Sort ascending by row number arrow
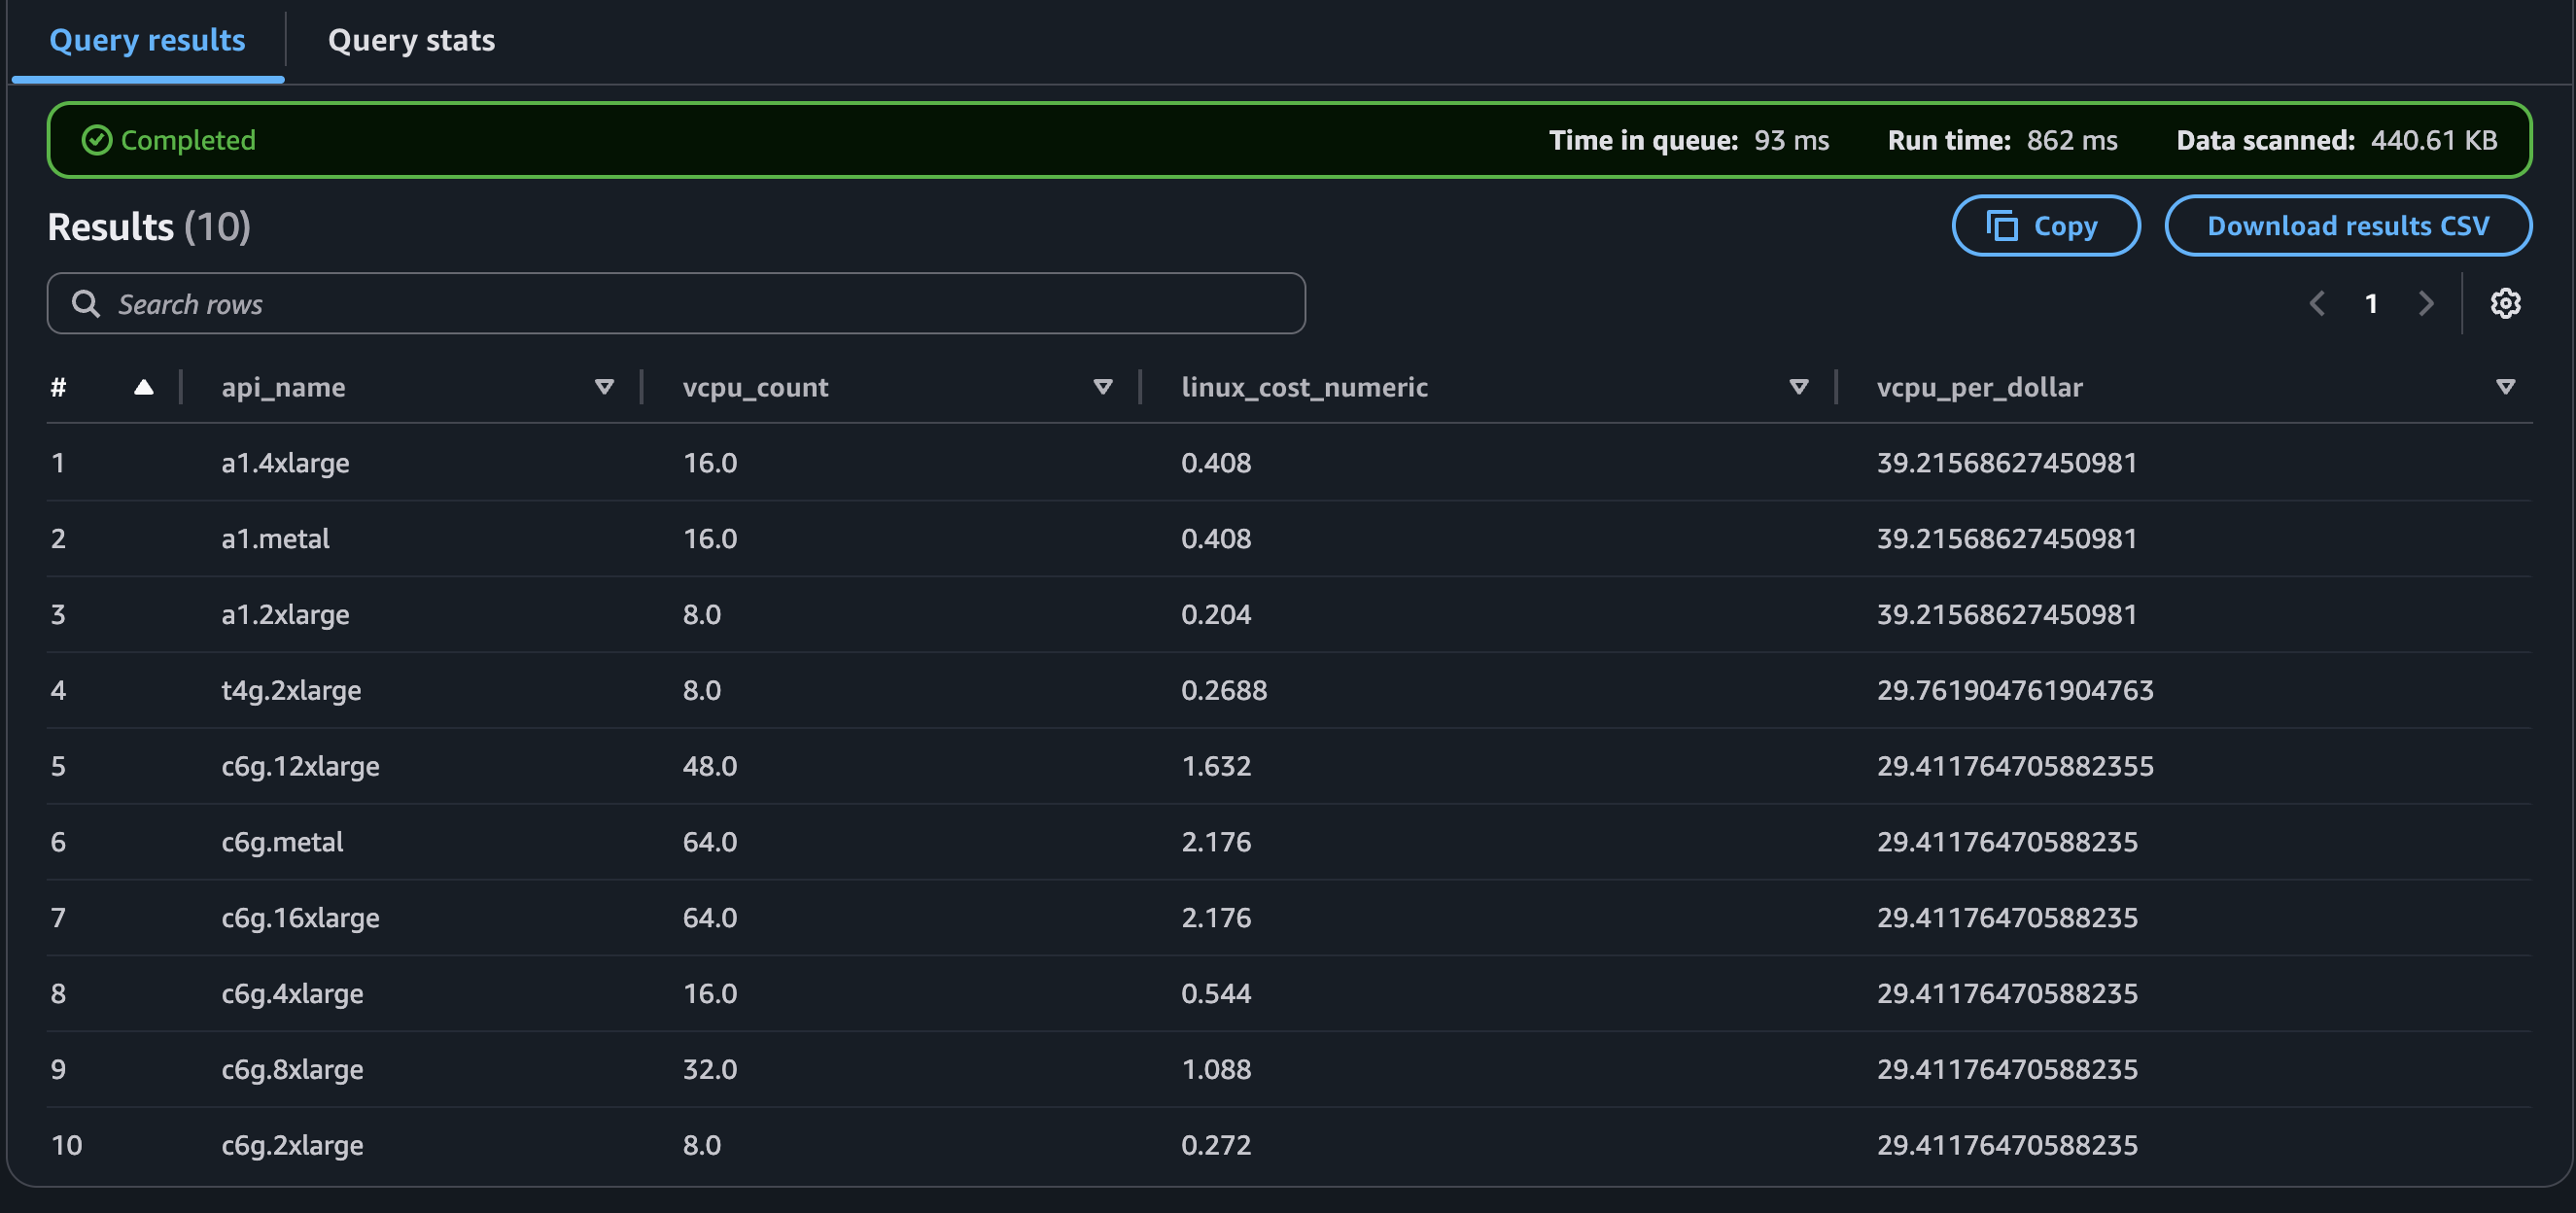 point(143,387)
